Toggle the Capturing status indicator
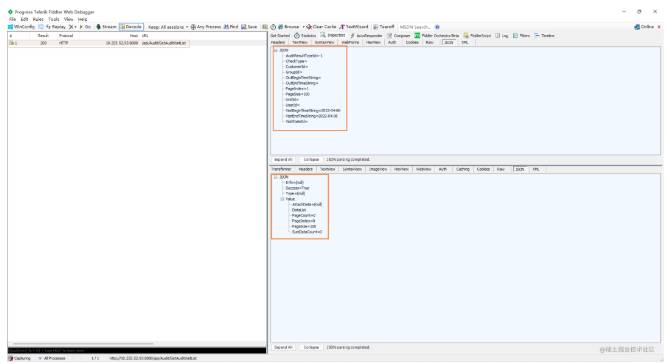 pos(20,358)
